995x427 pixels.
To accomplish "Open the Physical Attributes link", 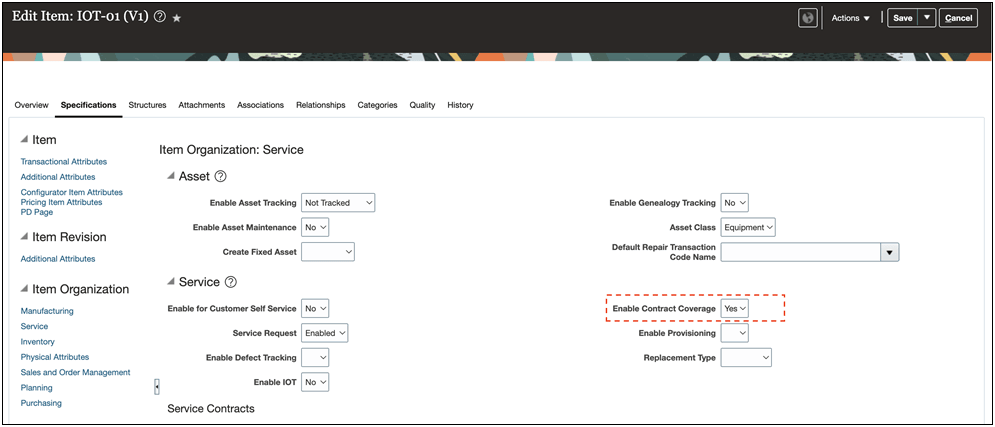I will click(x=55, y=357).
